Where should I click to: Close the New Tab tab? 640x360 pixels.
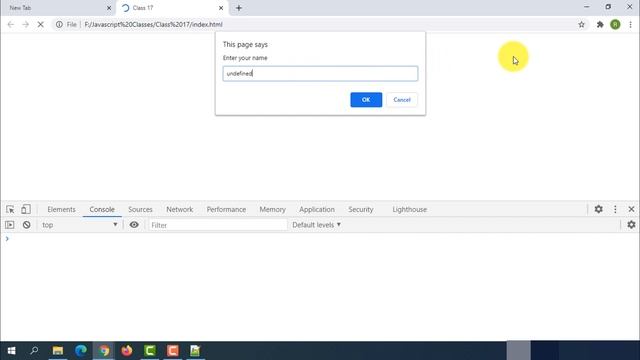point(109,8)
